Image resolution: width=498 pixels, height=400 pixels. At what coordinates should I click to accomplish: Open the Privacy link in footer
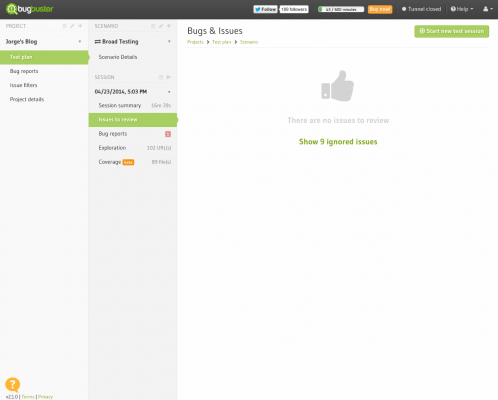point(45,397)
